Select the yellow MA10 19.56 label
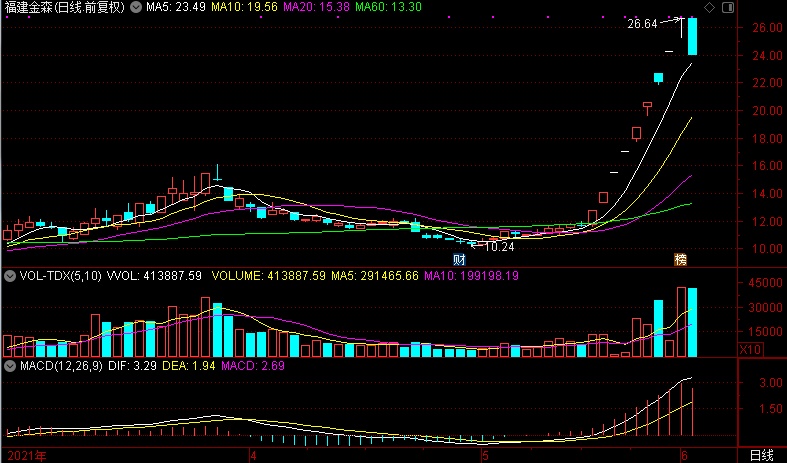Image resolution: width=787 pixels, height=463 pixels. point(245,7)
